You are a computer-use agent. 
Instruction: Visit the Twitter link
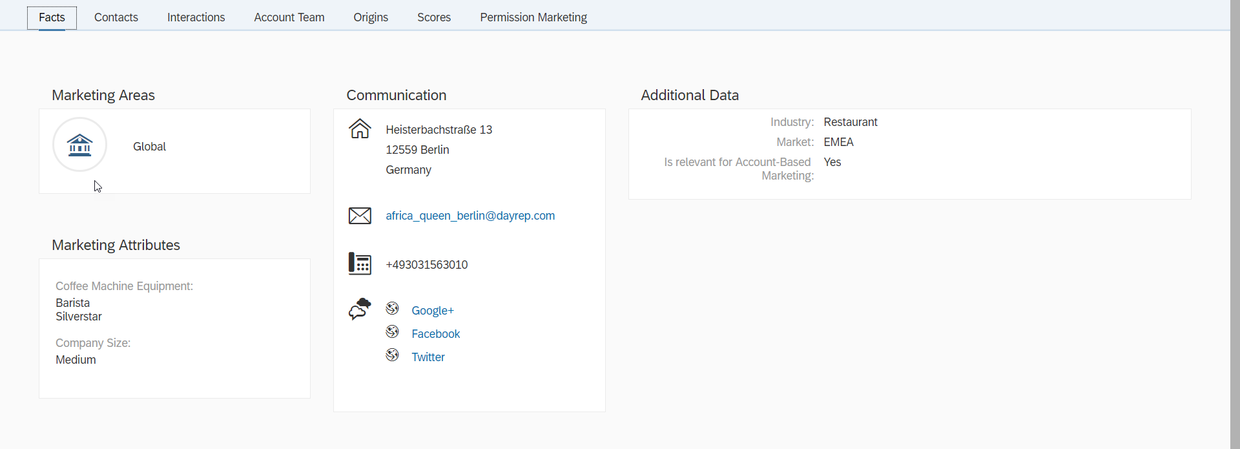(428, 357)
